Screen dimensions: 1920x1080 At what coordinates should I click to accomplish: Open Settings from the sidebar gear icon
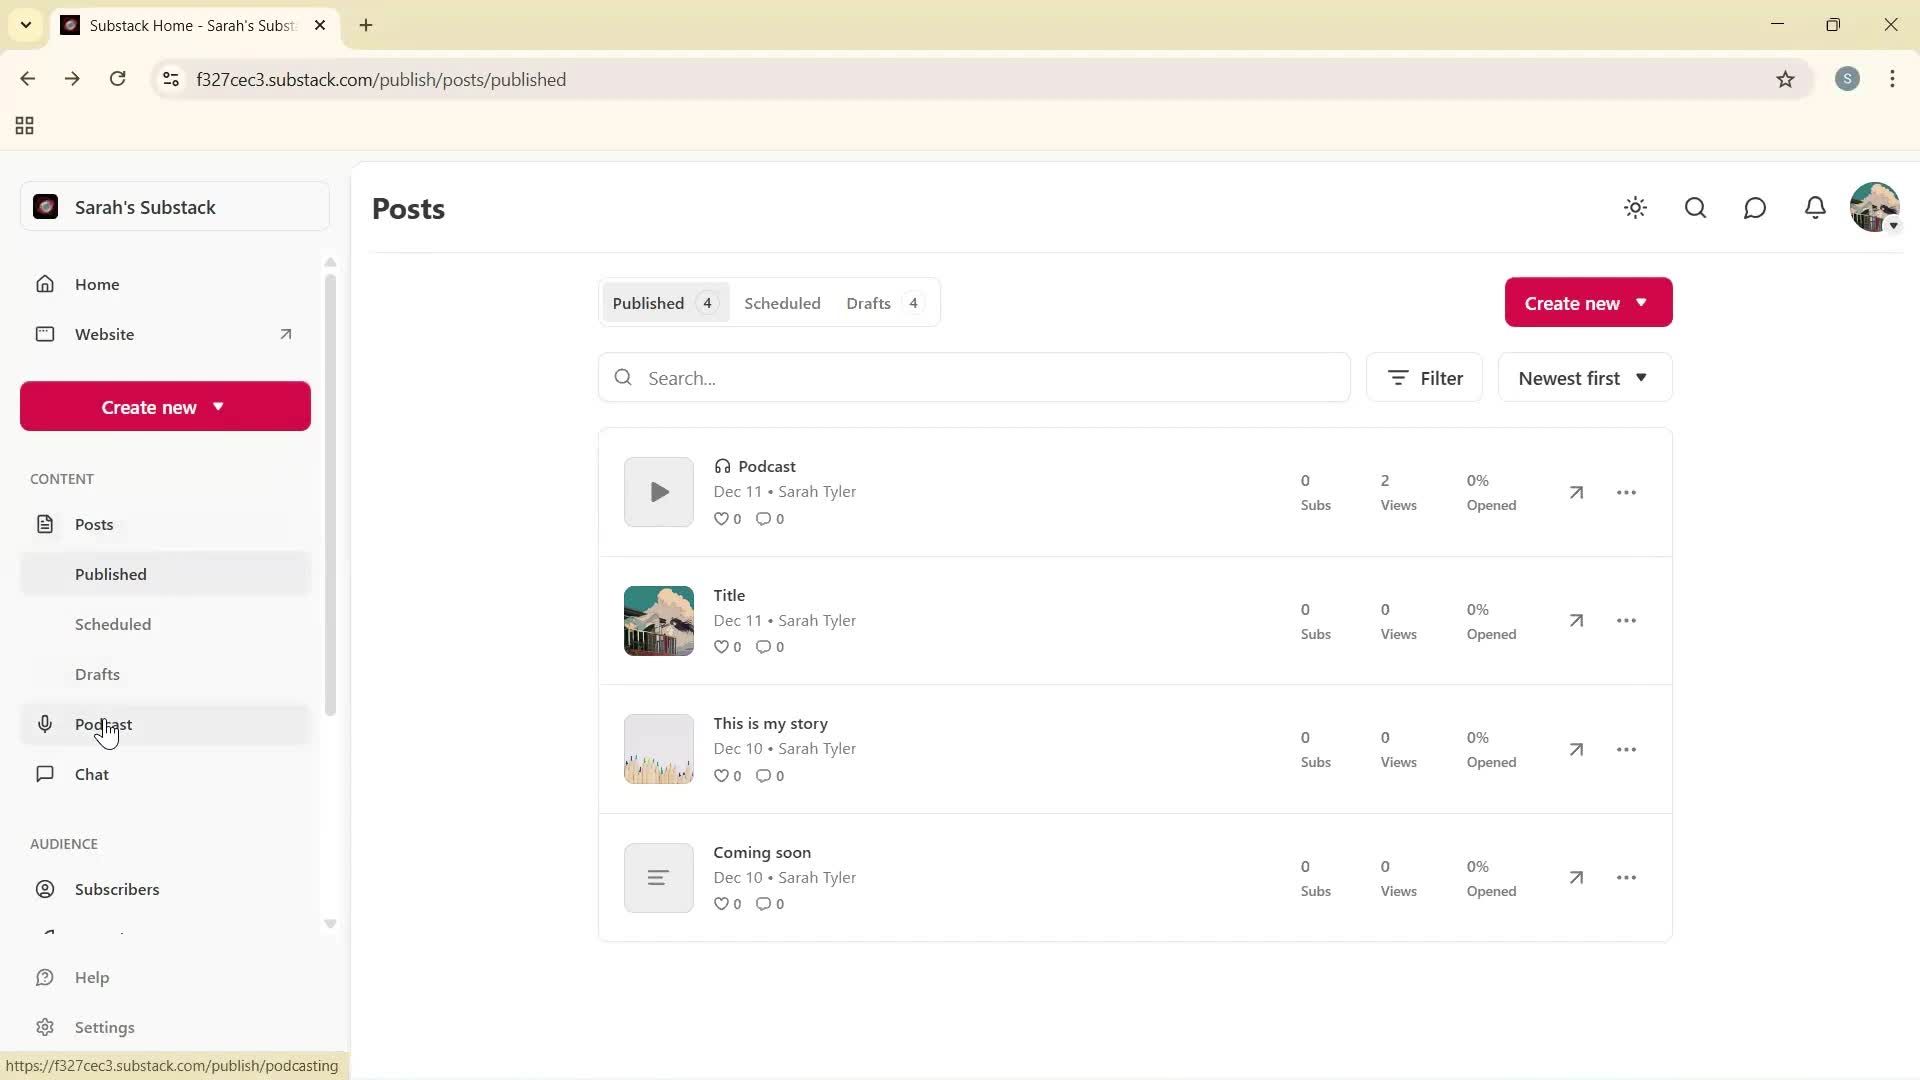[46, 1027]
